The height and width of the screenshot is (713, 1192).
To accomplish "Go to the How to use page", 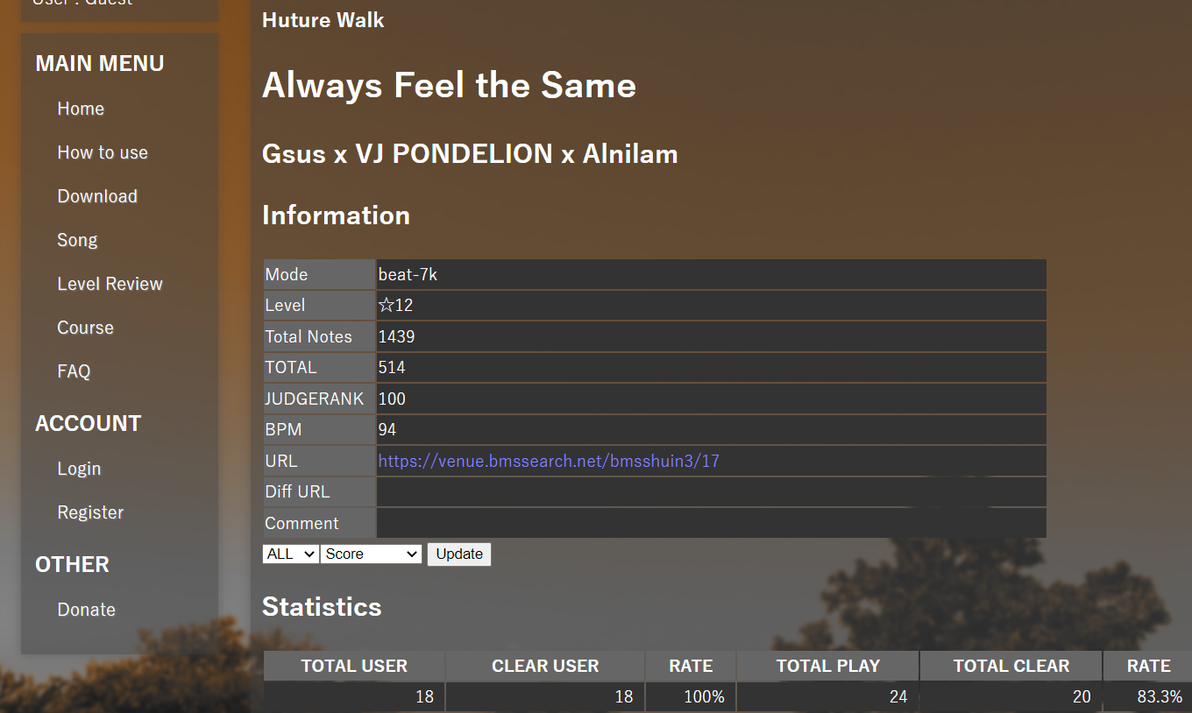I will (103, 153).
